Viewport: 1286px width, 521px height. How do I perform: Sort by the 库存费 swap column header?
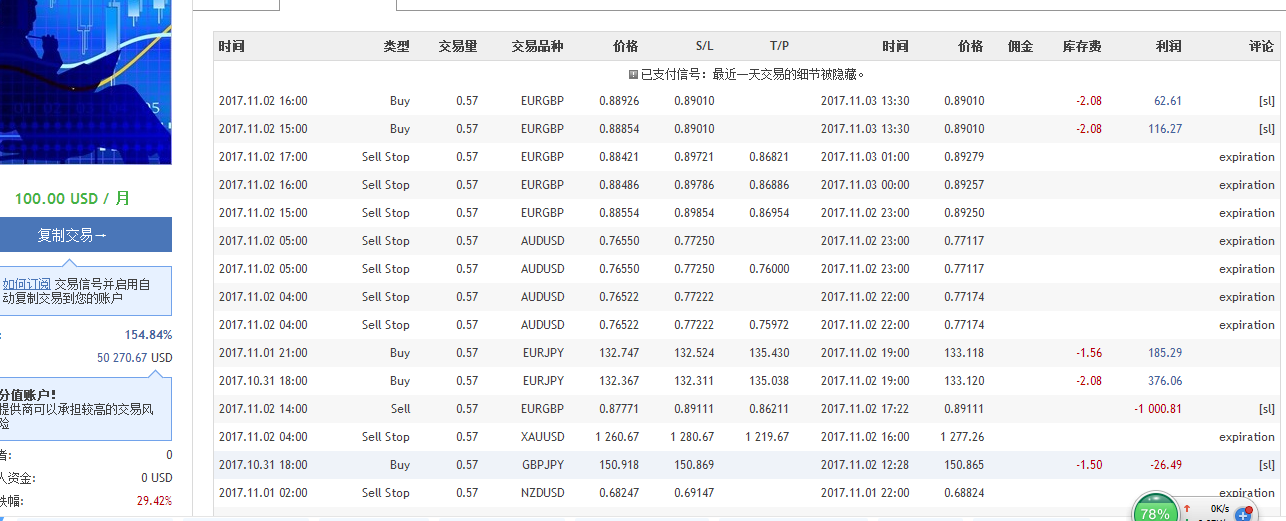(1082, 46)
